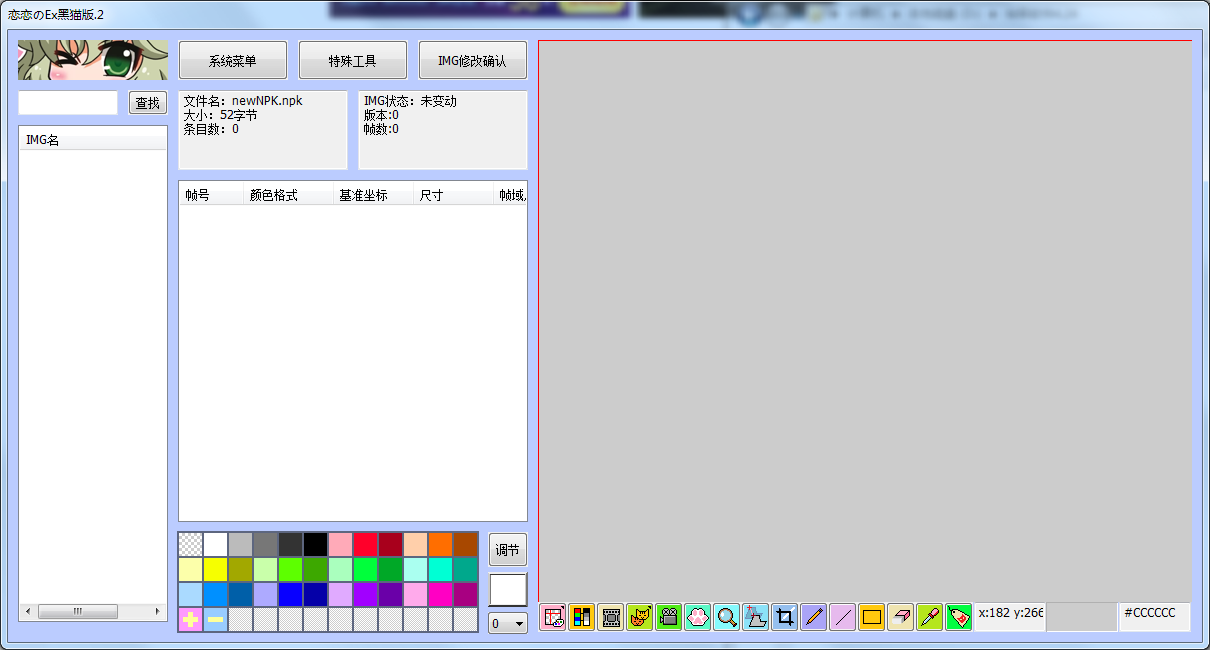This screenshot has width=1210, height=650.
Task: Click the pink paw print icon
Action: [698, 617]
